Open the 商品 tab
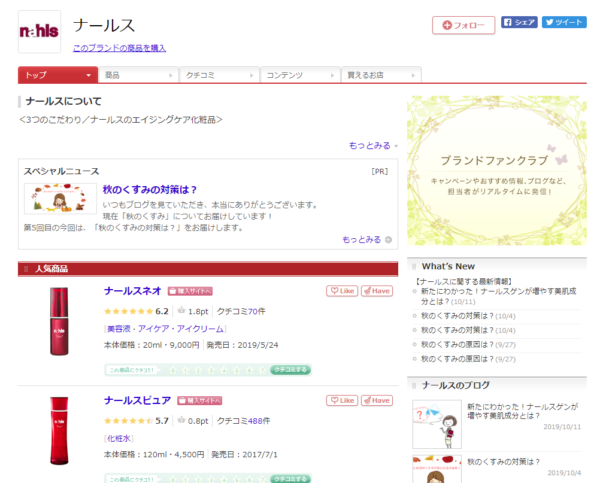 pos(139,75)
